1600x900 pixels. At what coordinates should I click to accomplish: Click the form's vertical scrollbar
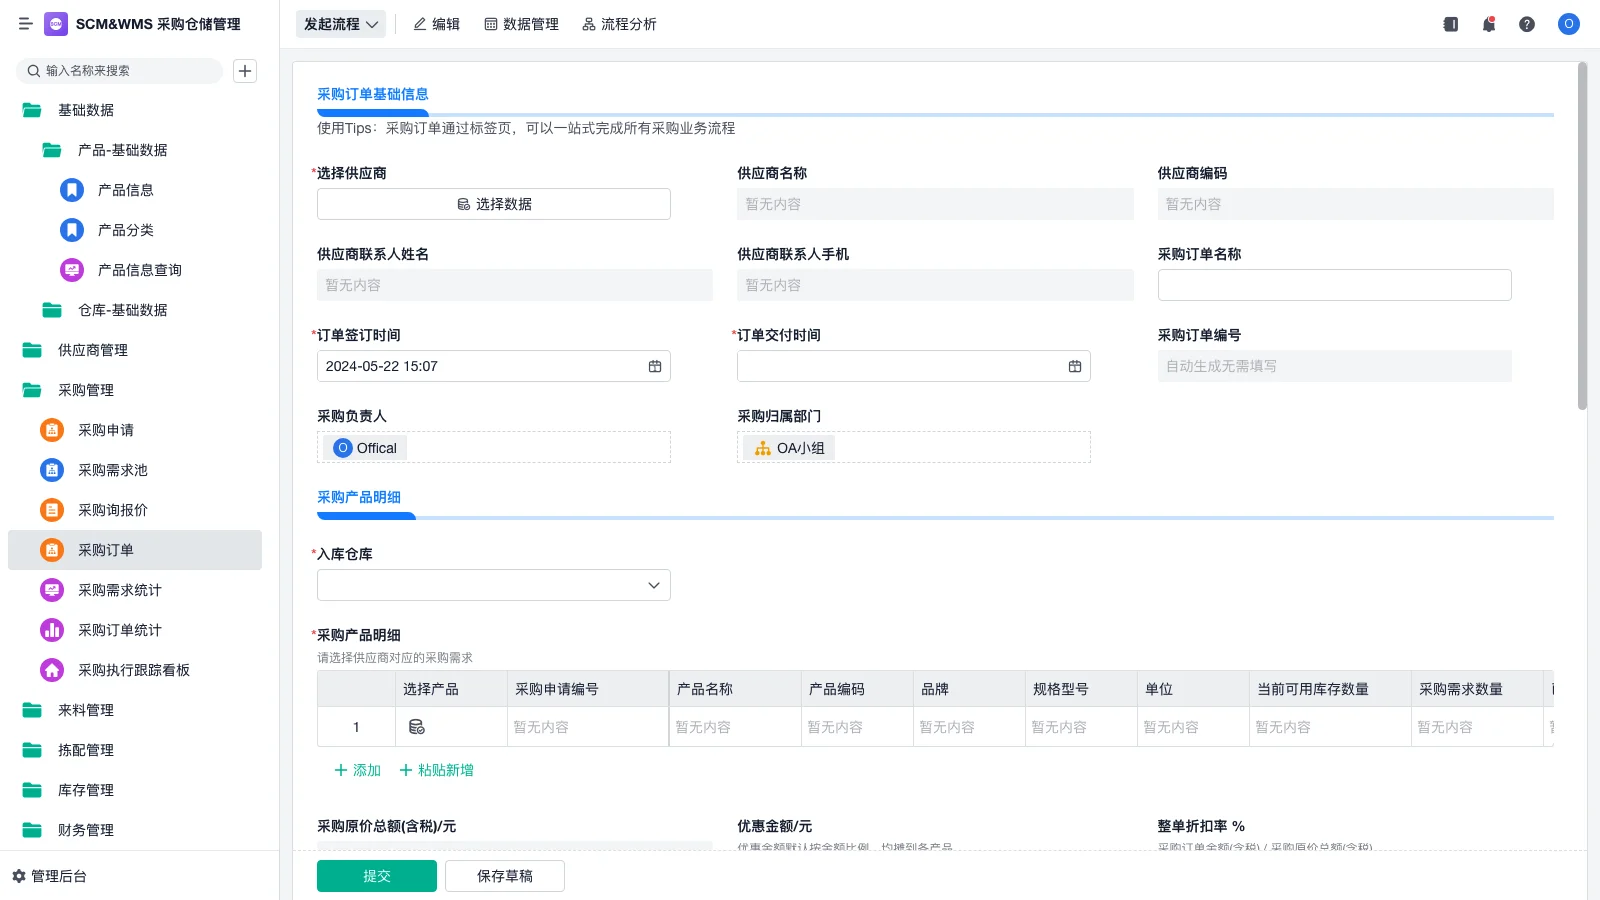point(1582,236)
